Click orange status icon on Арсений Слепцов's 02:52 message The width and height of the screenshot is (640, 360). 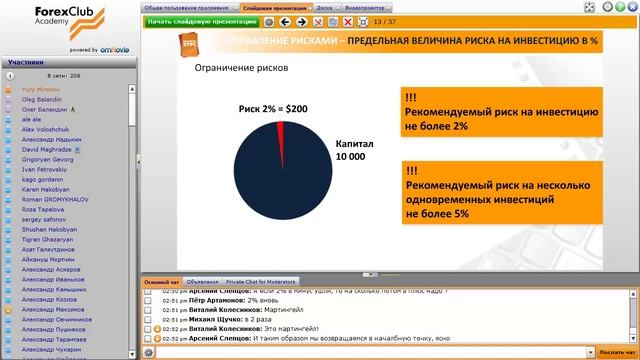pyautogui.click(x=157, y=338)
